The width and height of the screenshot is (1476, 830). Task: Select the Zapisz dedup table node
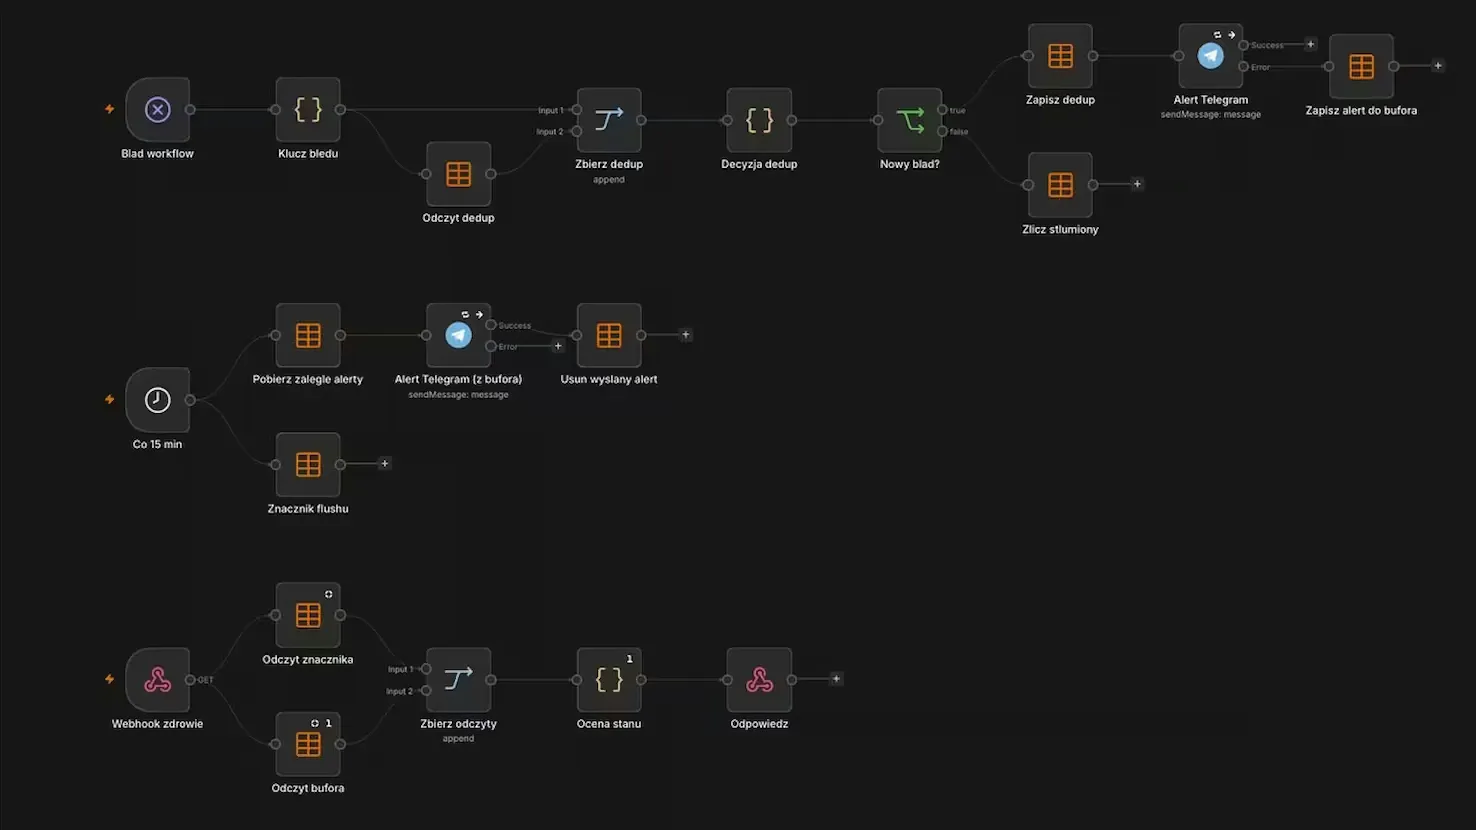[1060, 56]
